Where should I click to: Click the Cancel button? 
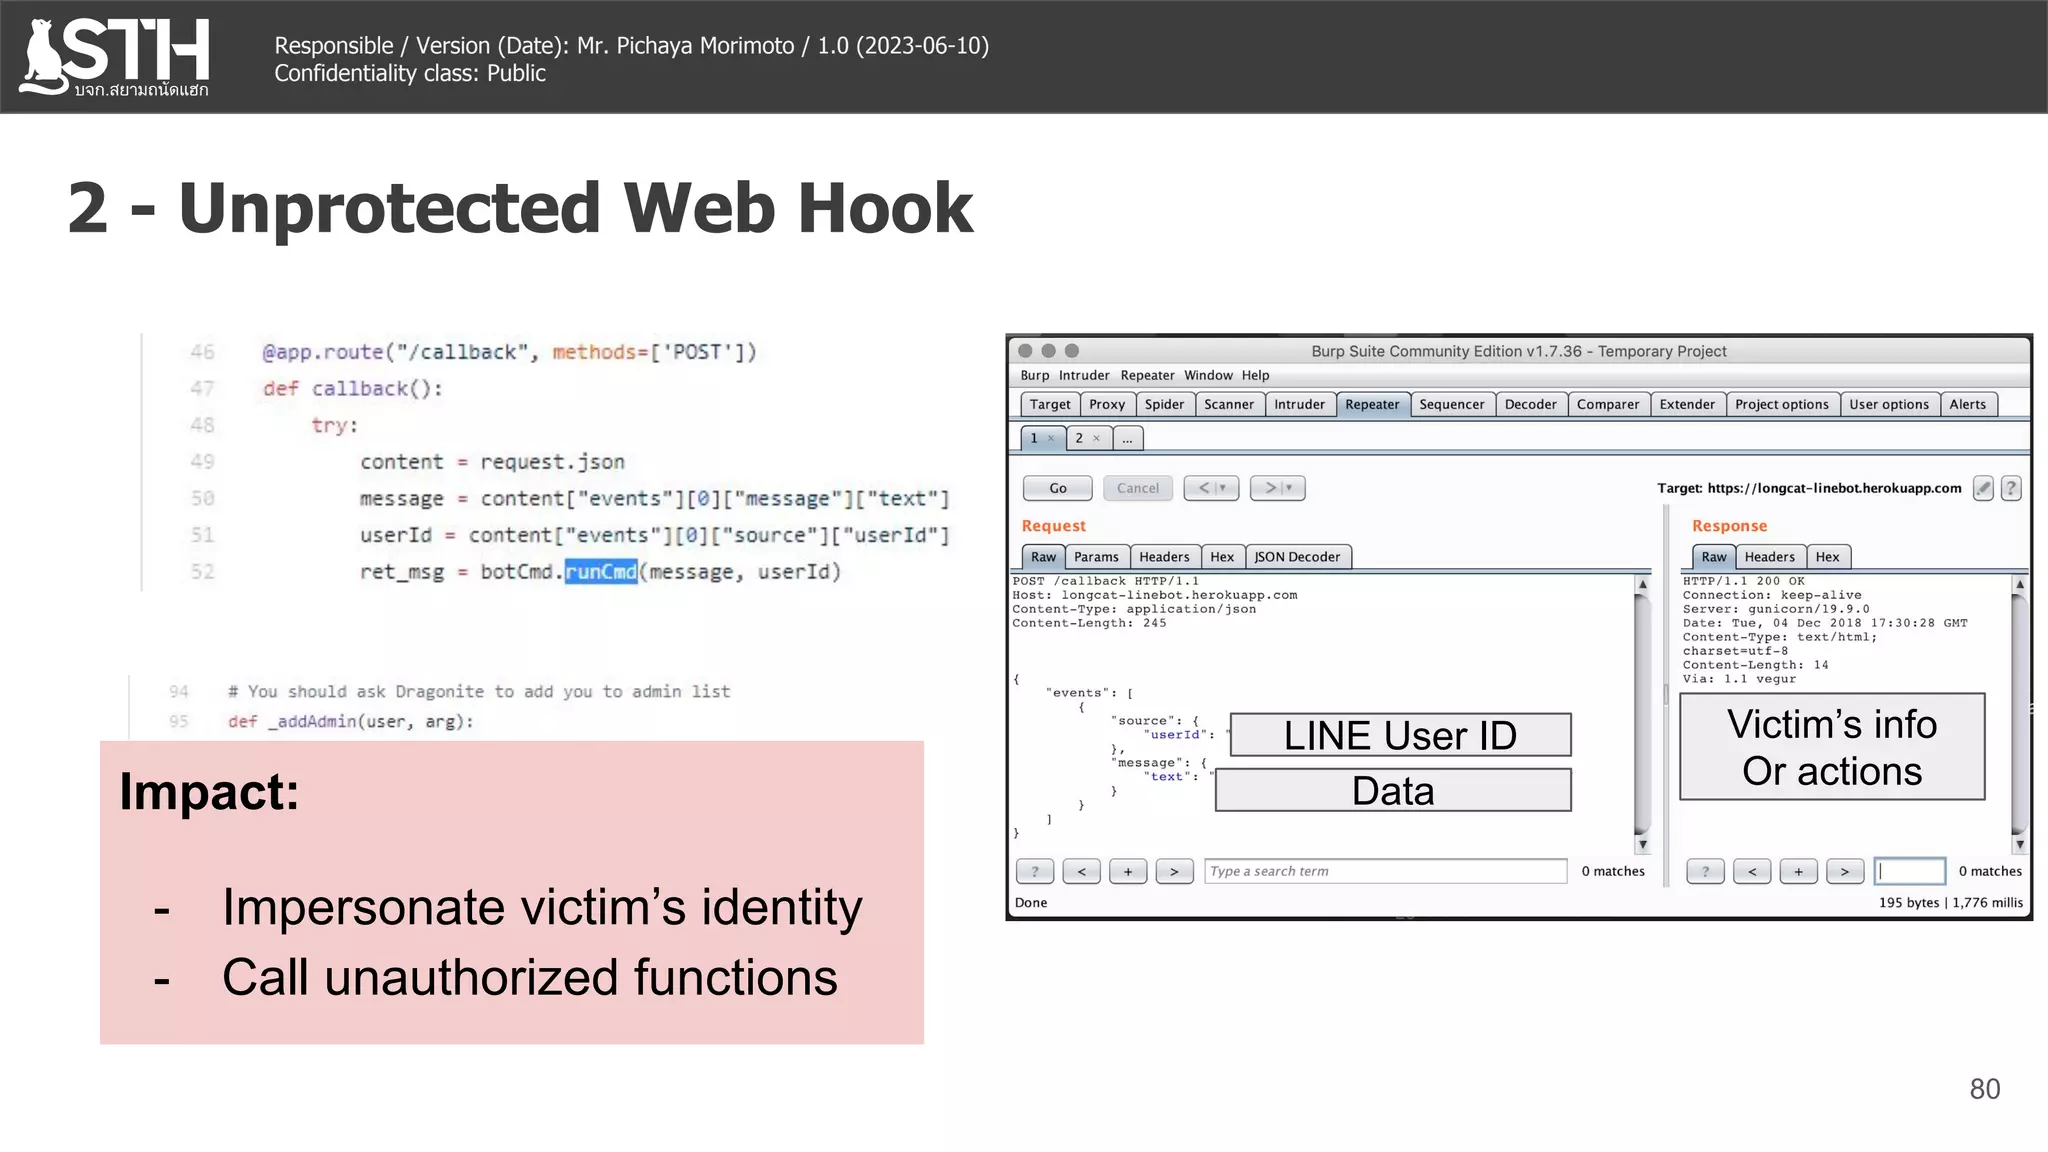pos(1138,488)
